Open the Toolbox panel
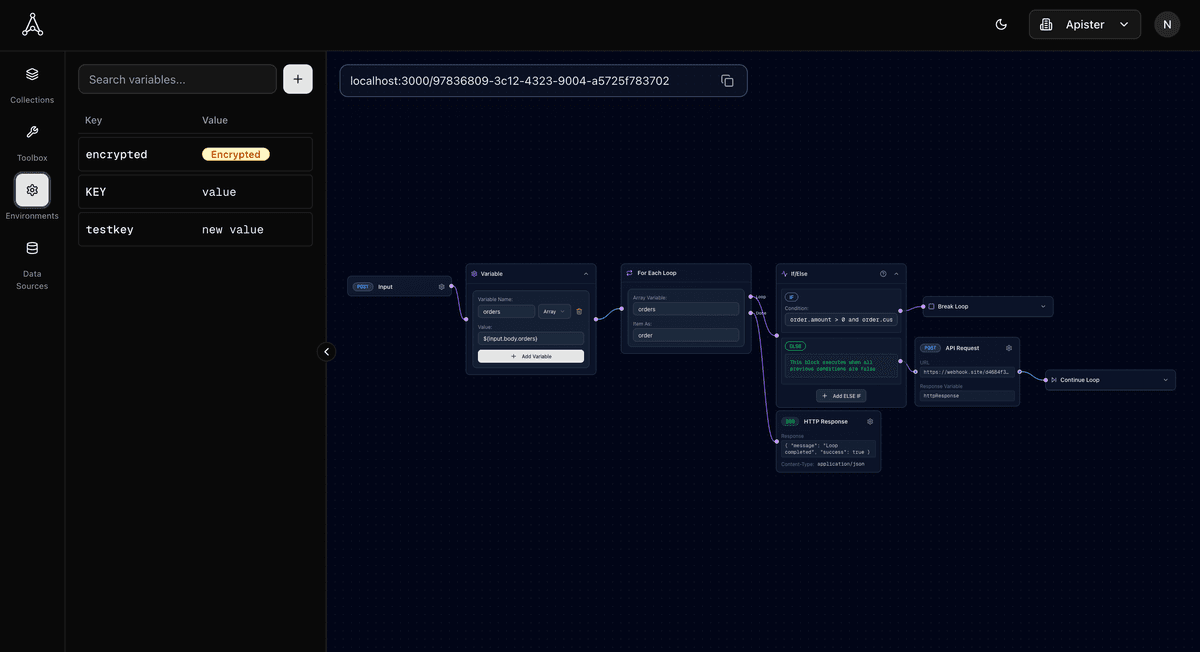The image size is (1200, 652). pos(32,141)
